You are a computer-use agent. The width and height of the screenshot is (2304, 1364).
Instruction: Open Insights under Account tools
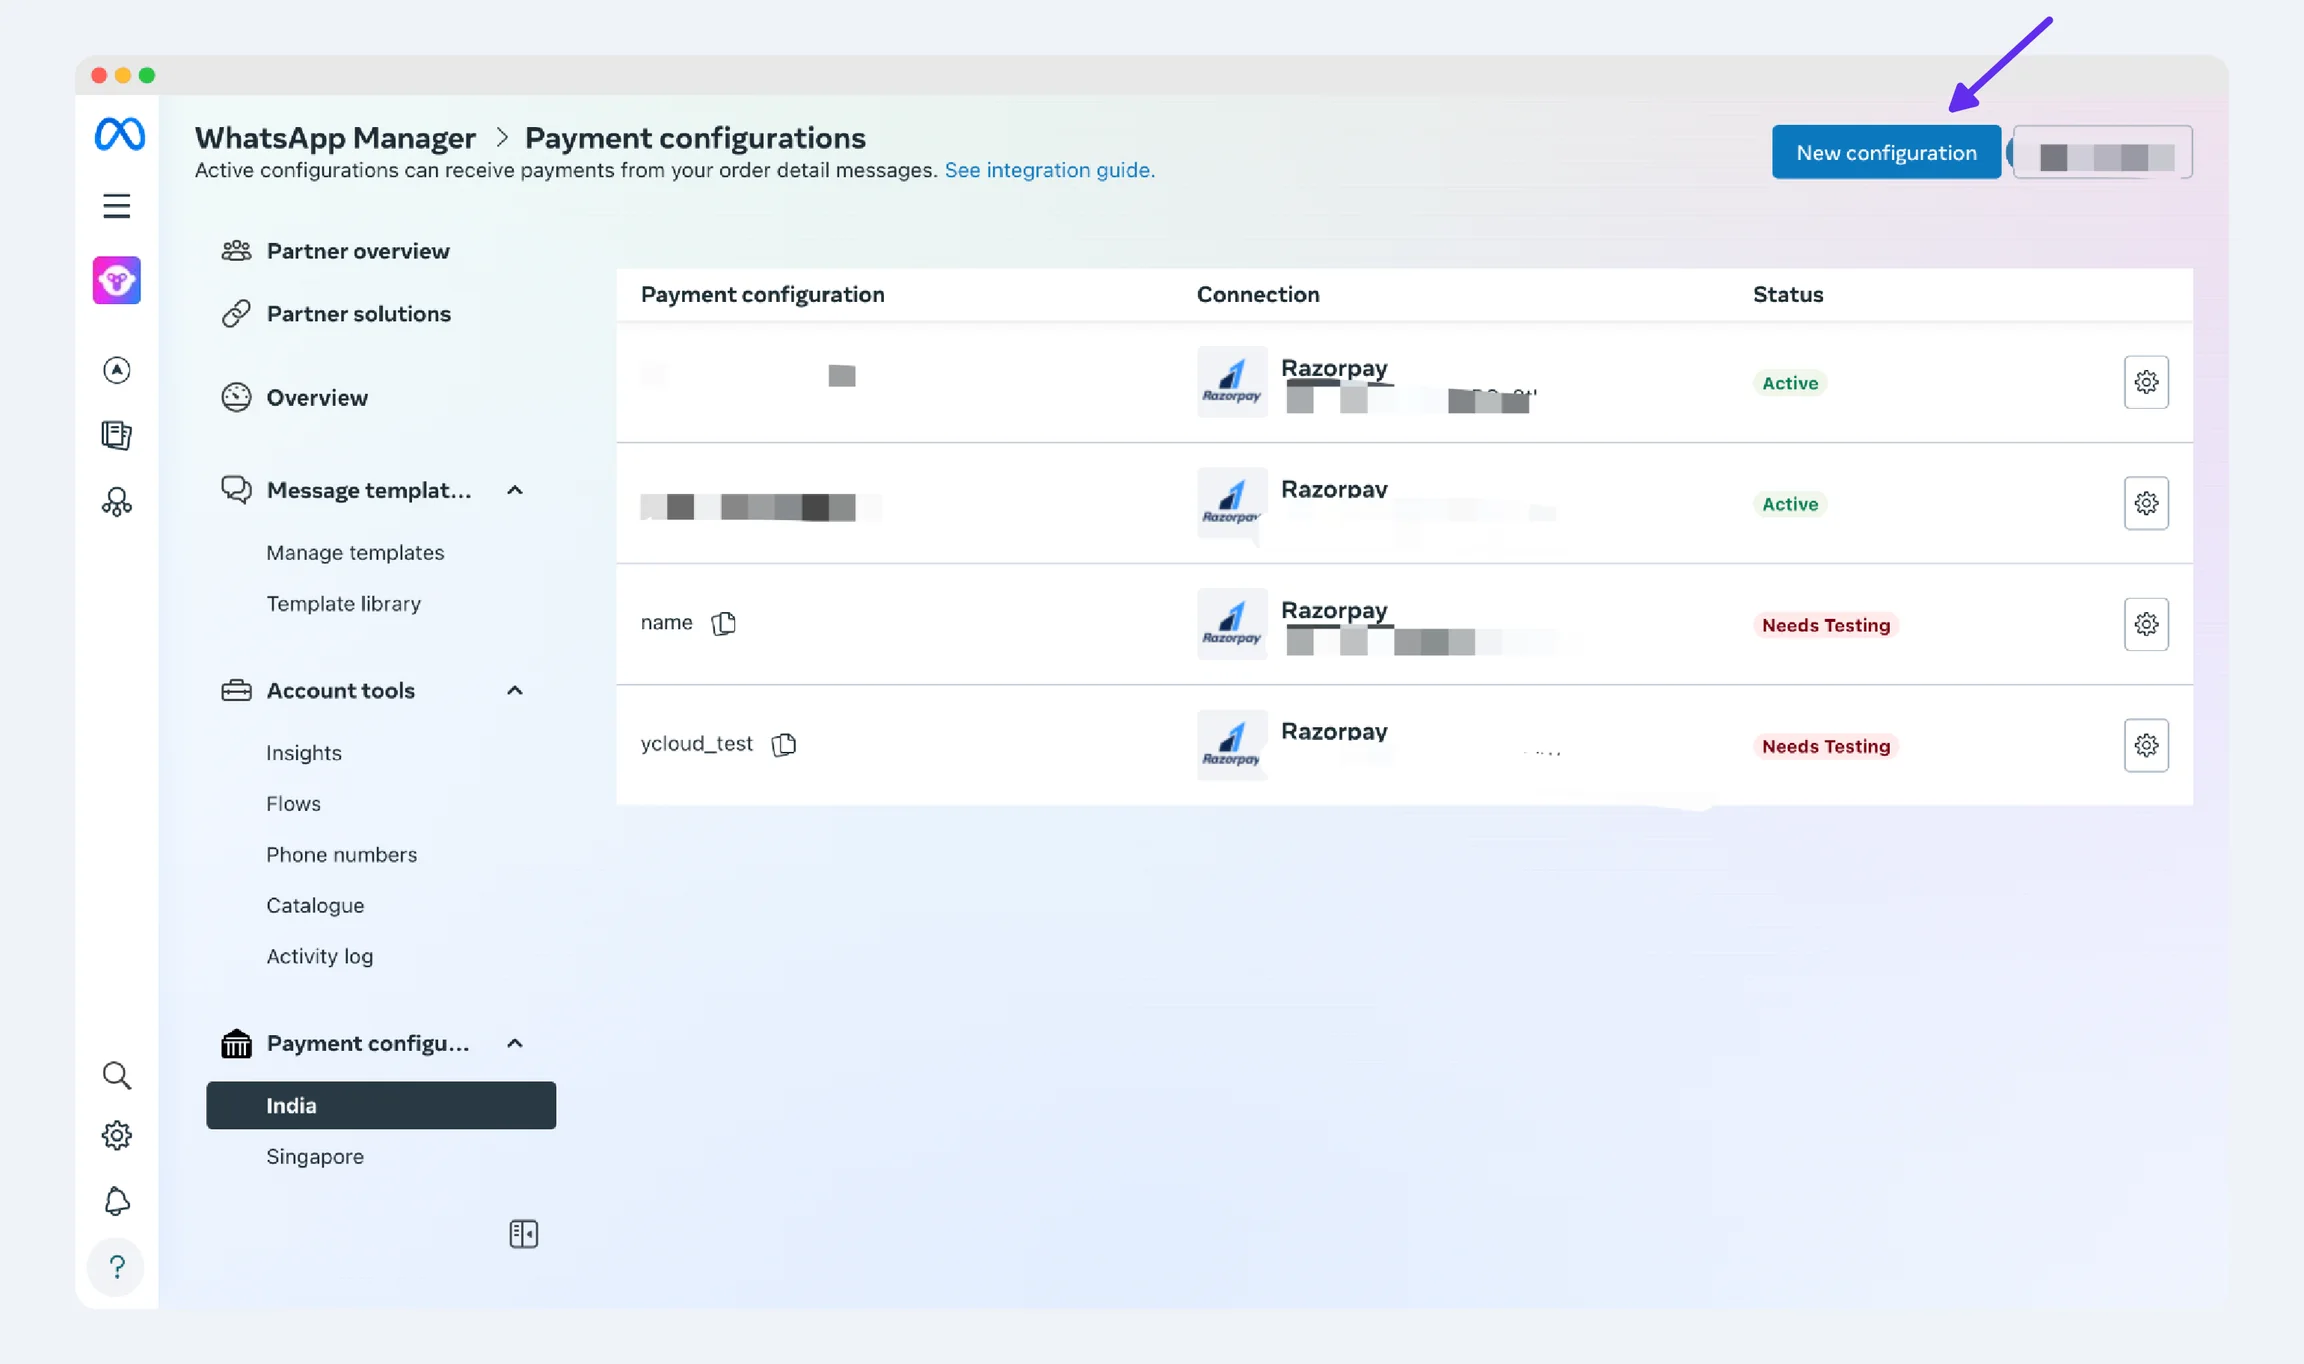click(x=303, y=753)
